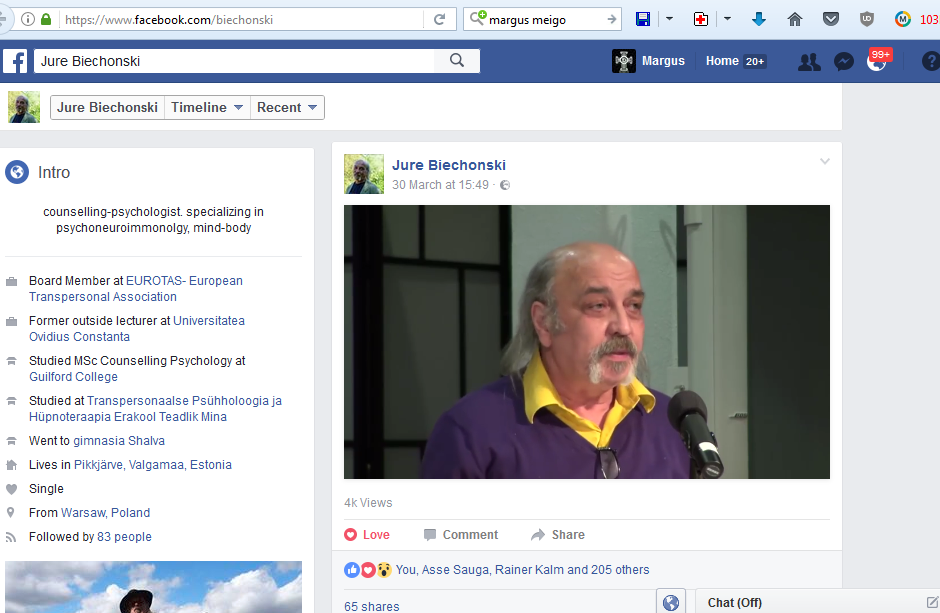940x613 pixels.
Task: Play the video in the post
Action: click(586, 342)
